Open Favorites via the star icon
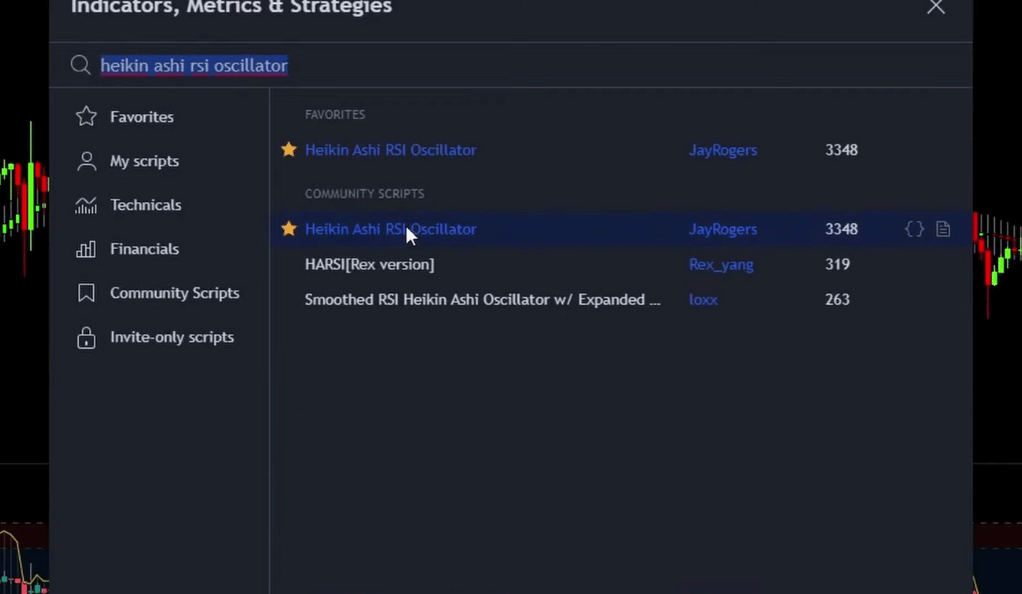The width and height of the screenshot is (1022, 594). click(x=86, y=117)
